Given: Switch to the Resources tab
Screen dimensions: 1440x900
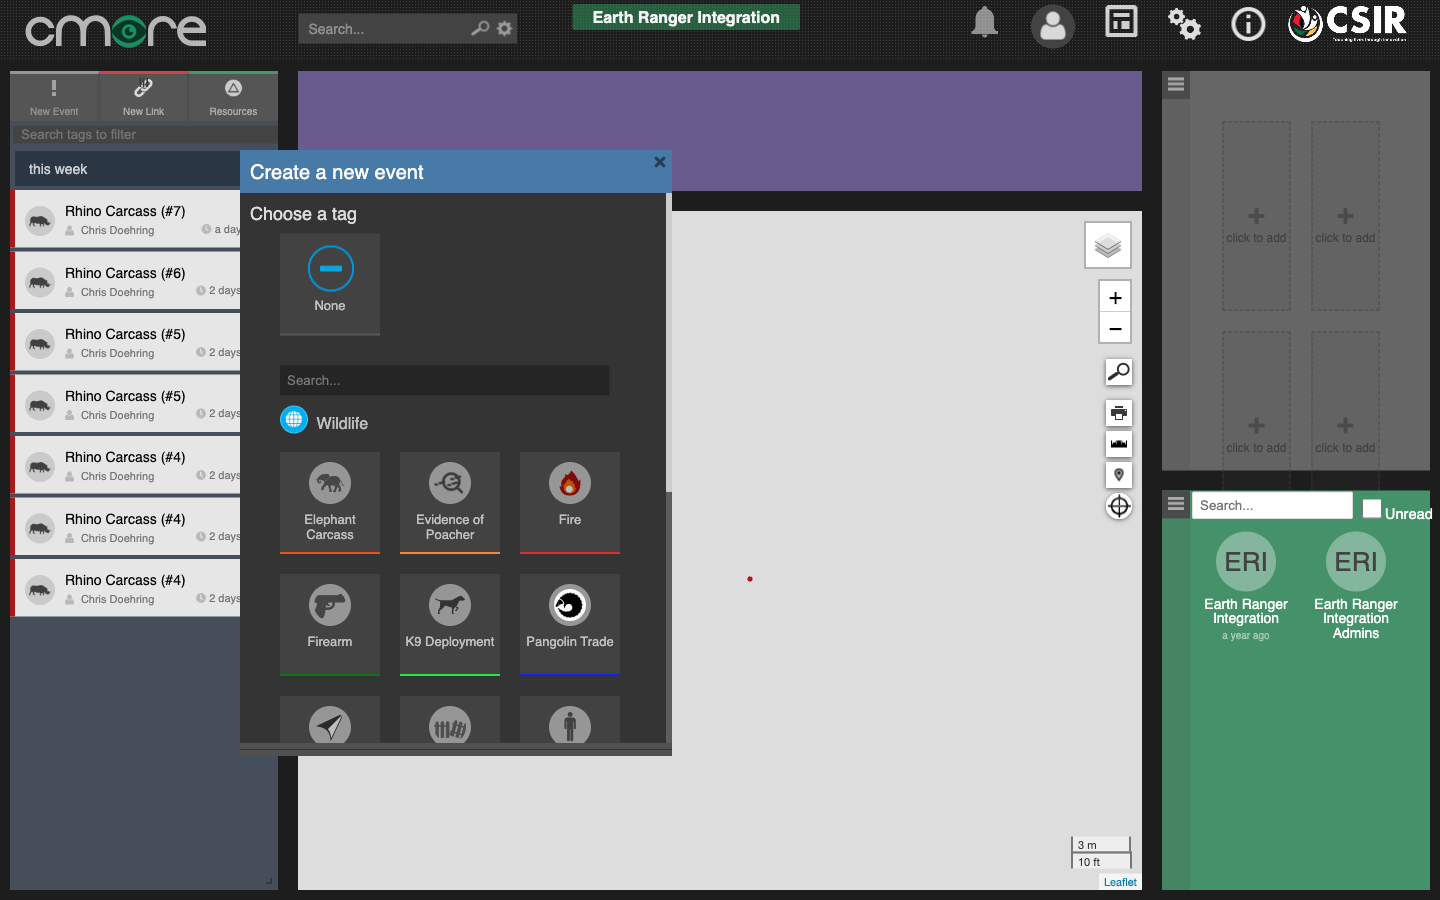Looking at the screenshot, I should pyautogui.click(x=233, y=97).
